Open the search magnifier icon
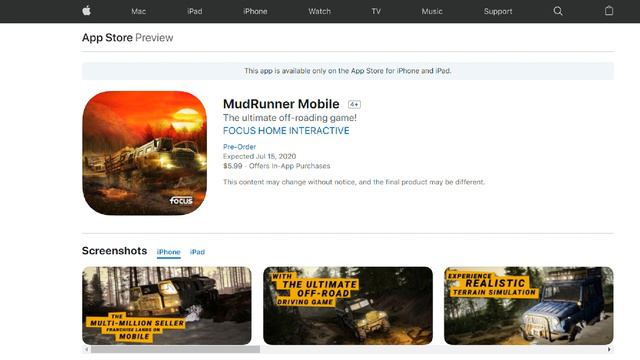This screenshot has width=640, height=360. (558, 11)
